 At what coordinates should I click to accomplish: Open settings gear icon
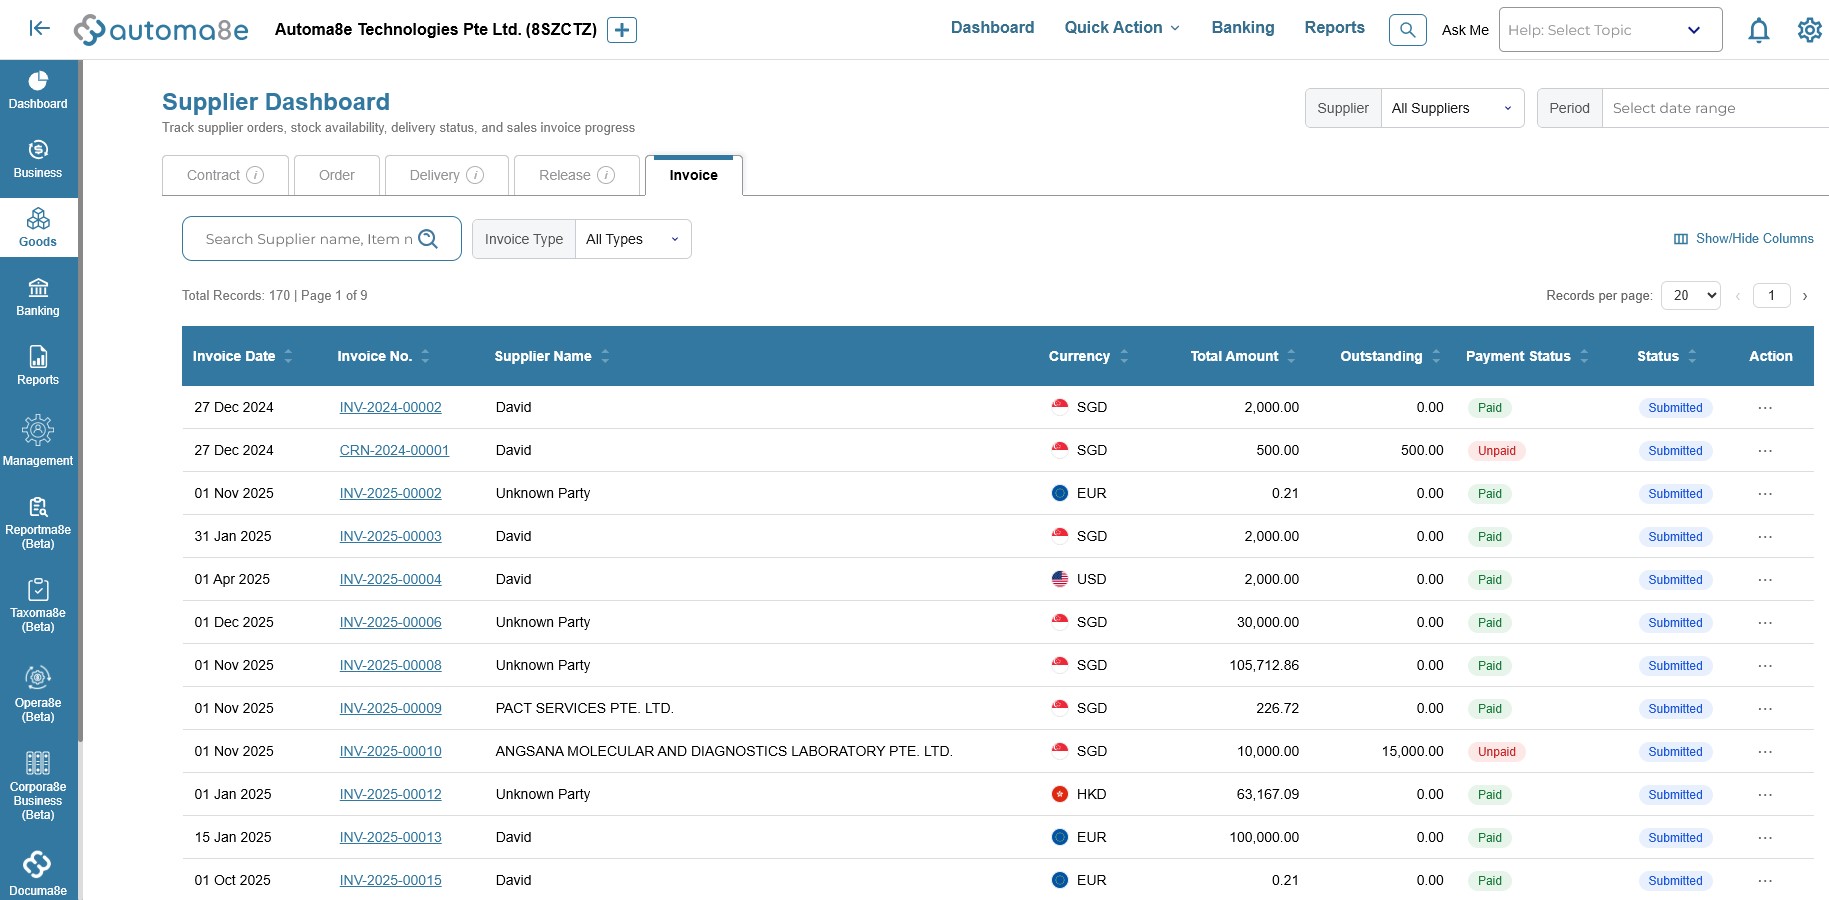click(1810, 30)
